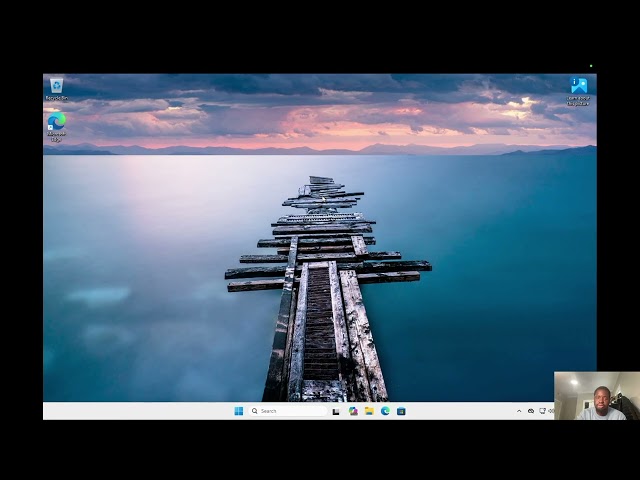Click the taskbar Search box
This screenshot has height=480, width=640.
point(288,411)
